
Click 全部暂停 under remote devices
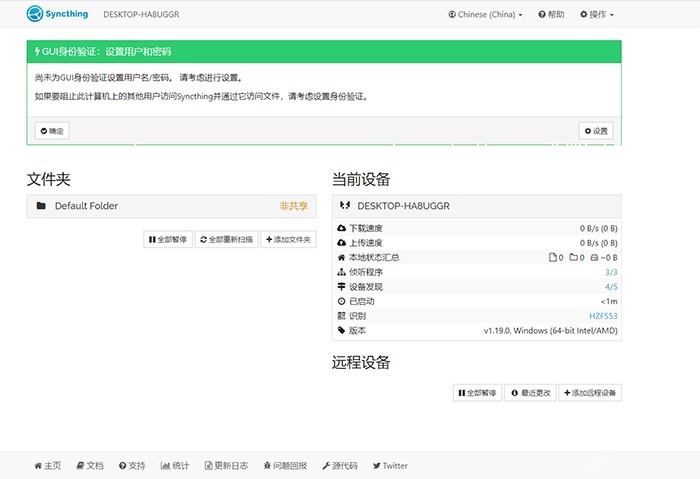pyautogui.click(x=477, y=393)
